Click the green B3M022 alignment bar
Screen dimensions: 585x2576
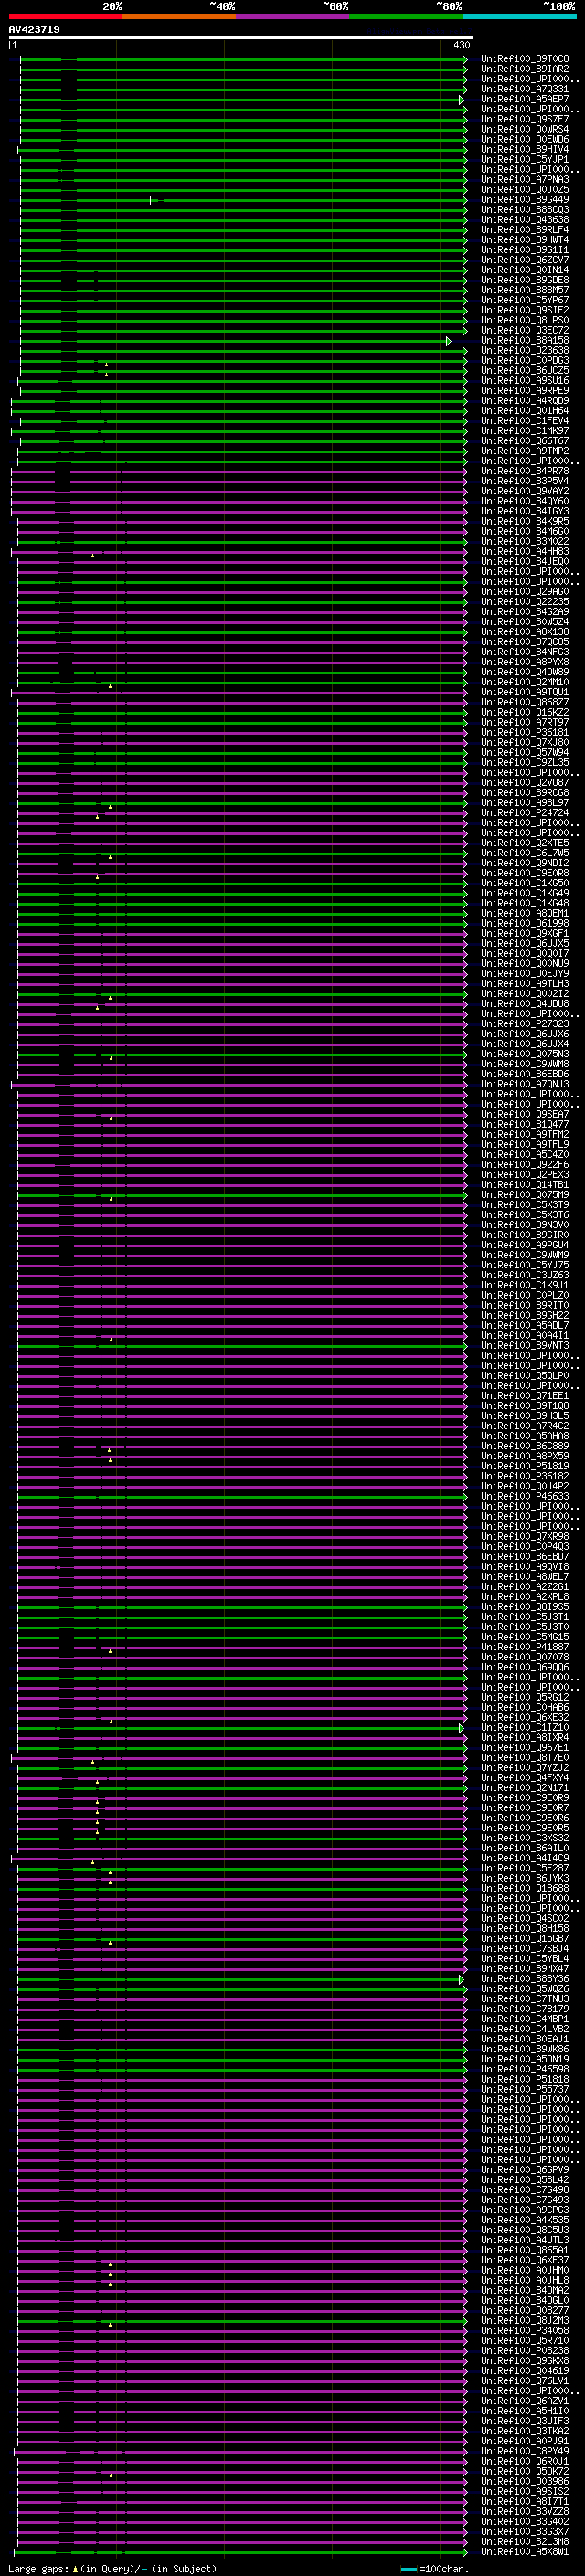click(x=240, y=543)
